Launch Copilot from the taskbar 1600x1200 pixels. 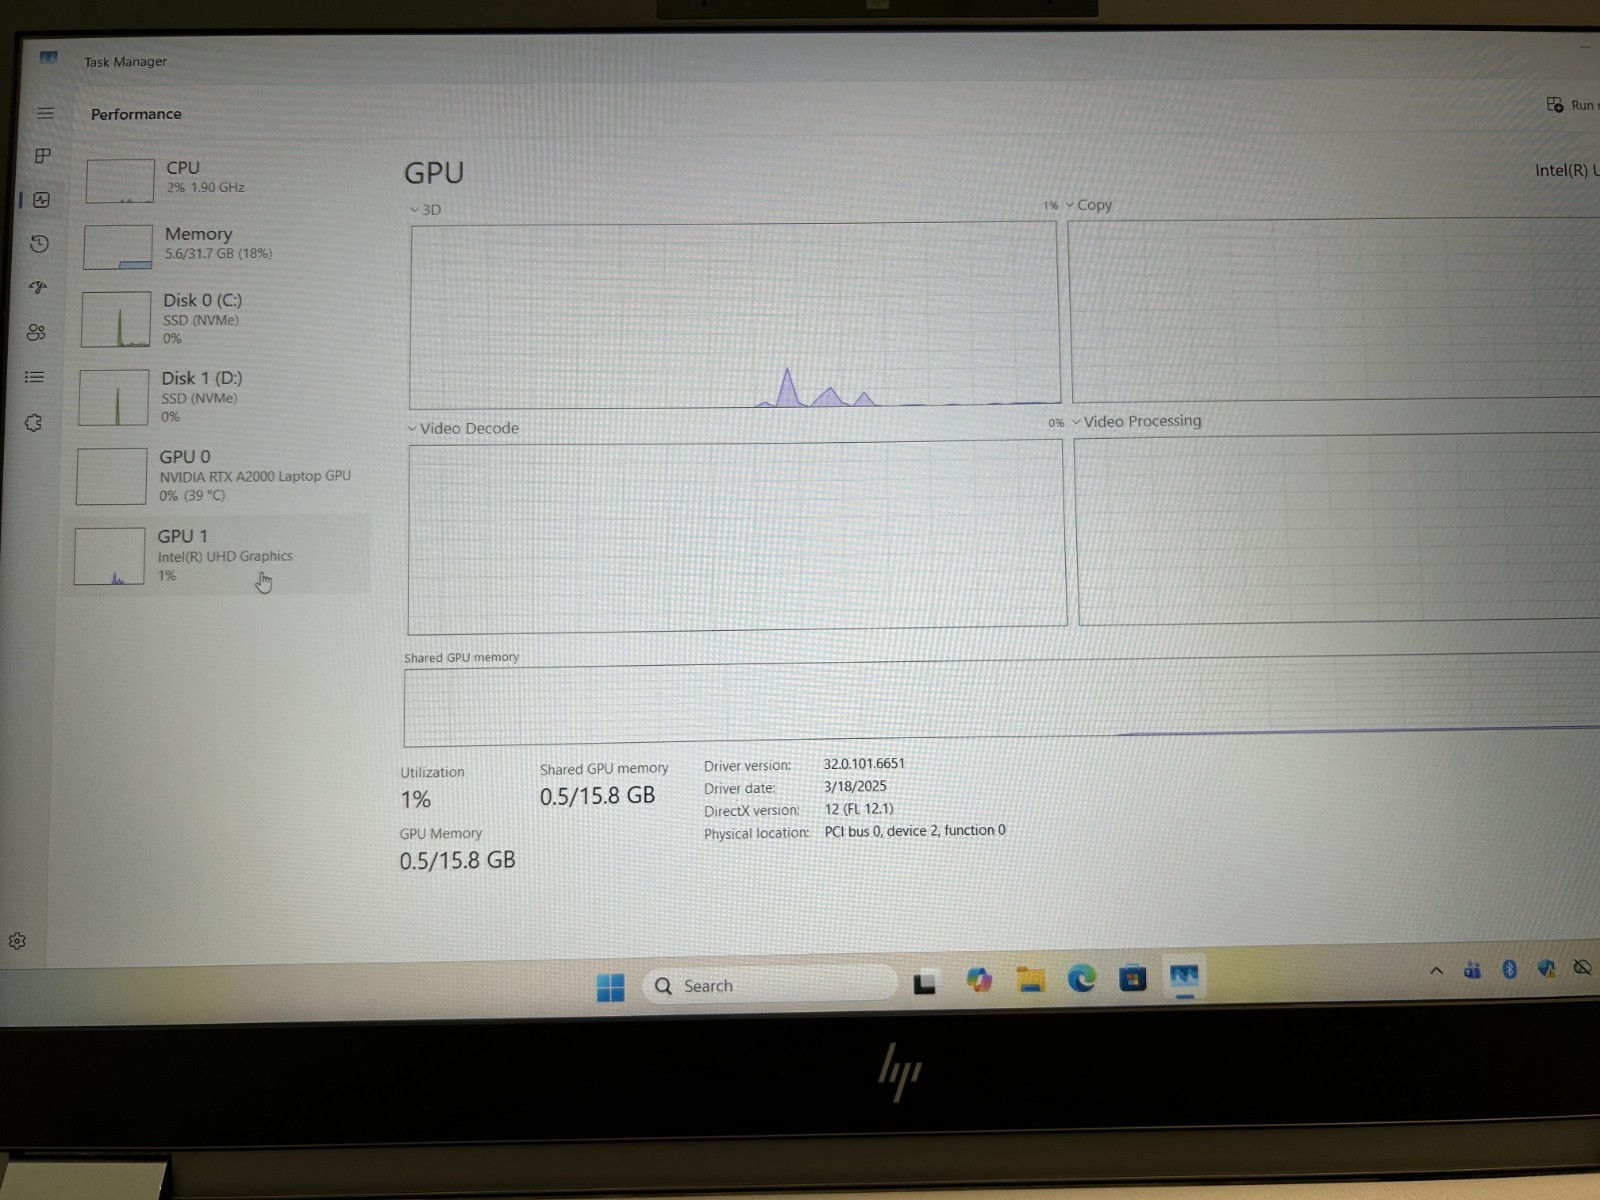(979, 980)
